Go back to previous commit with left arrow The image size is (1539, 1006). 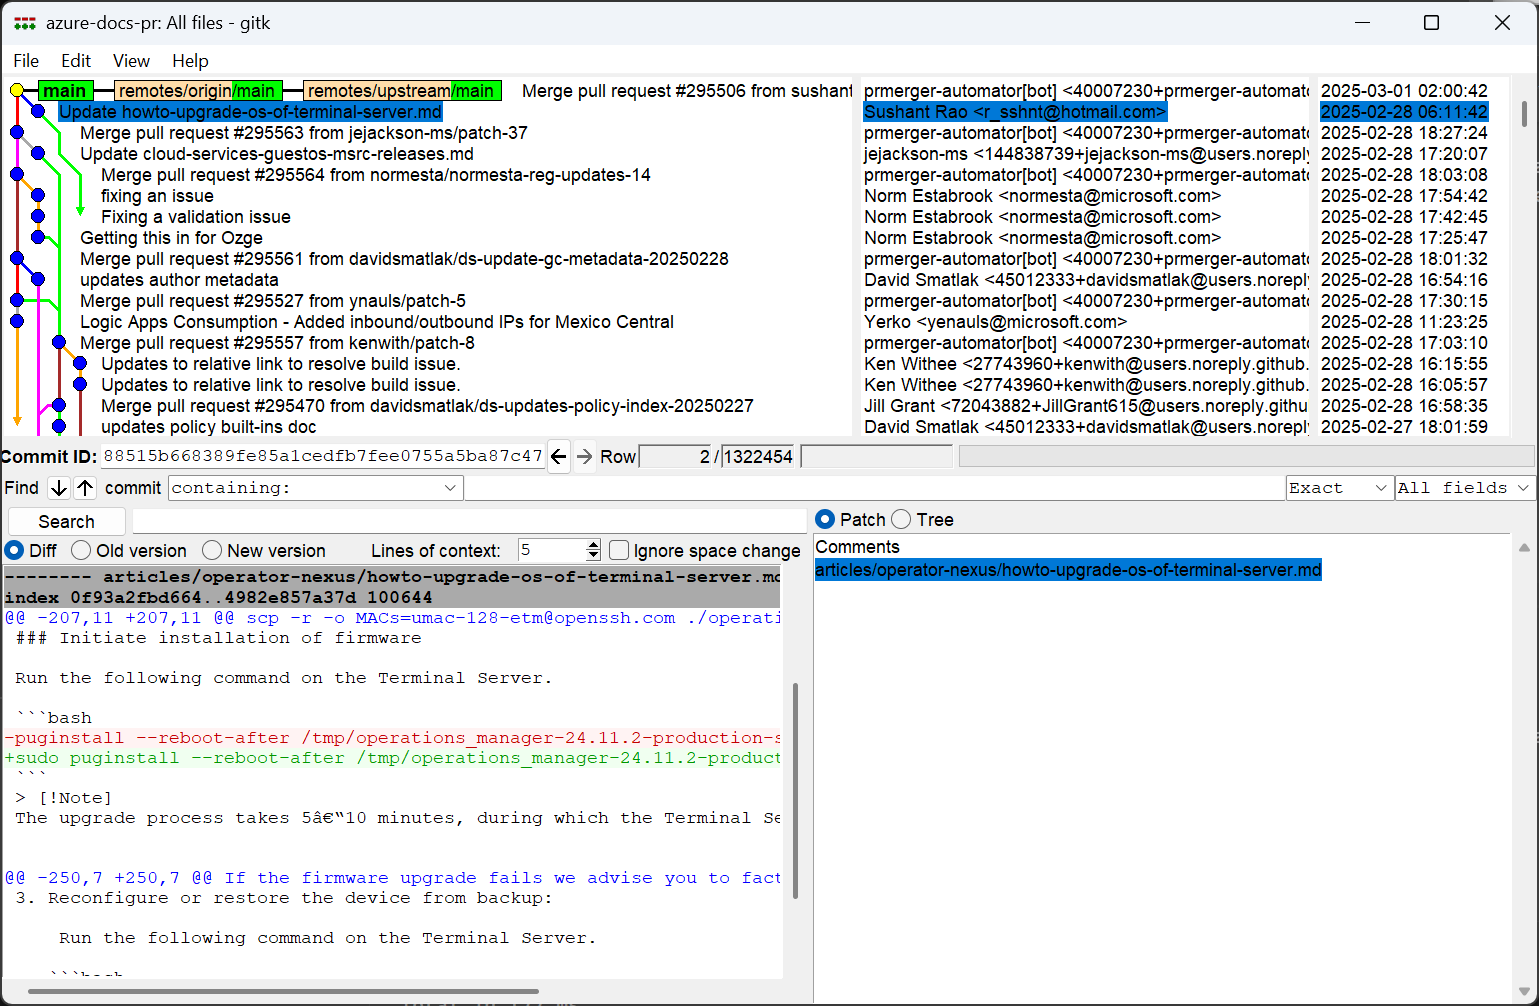pos(558,457)
